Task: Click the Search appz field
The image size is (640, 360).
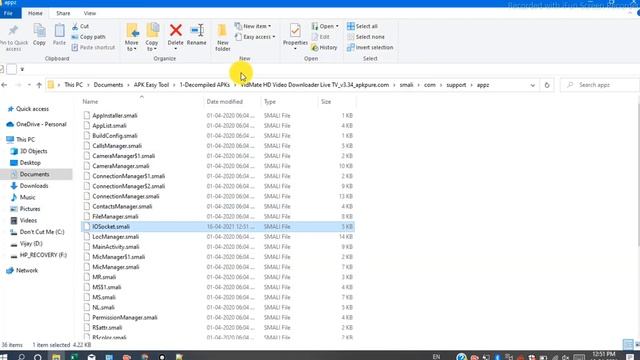Action: pos(600,85)
